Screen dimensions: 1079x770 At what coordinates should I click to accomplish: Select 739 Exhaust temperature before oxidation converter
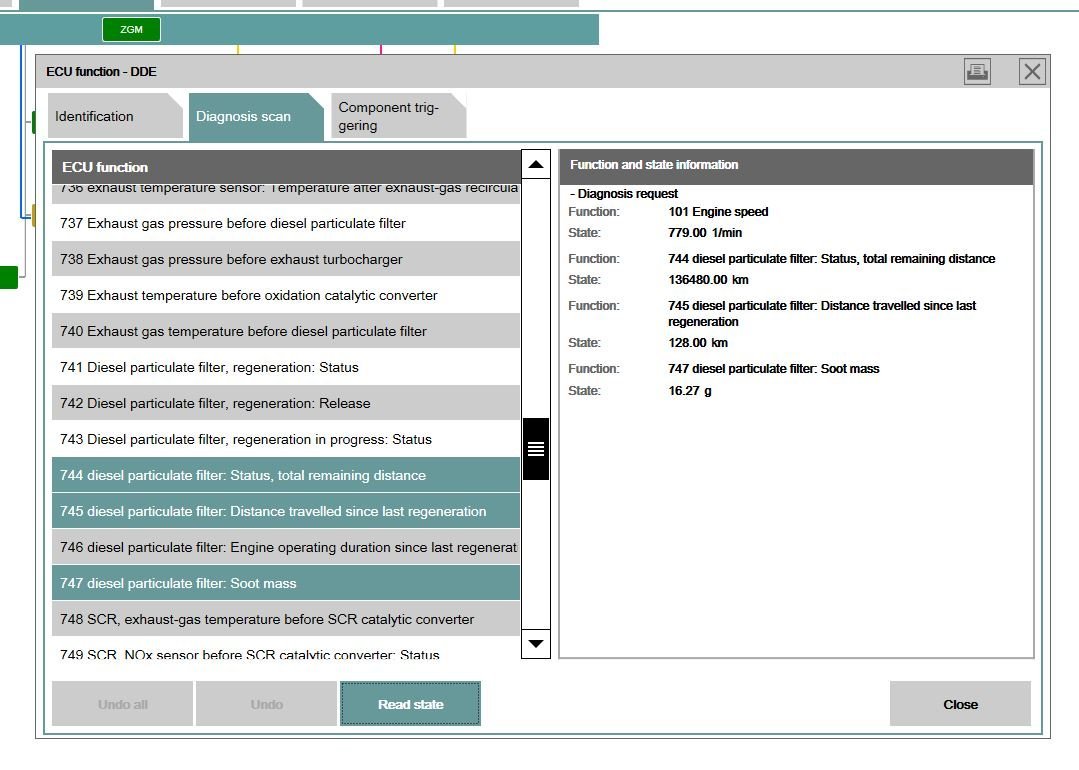(286, 295)
